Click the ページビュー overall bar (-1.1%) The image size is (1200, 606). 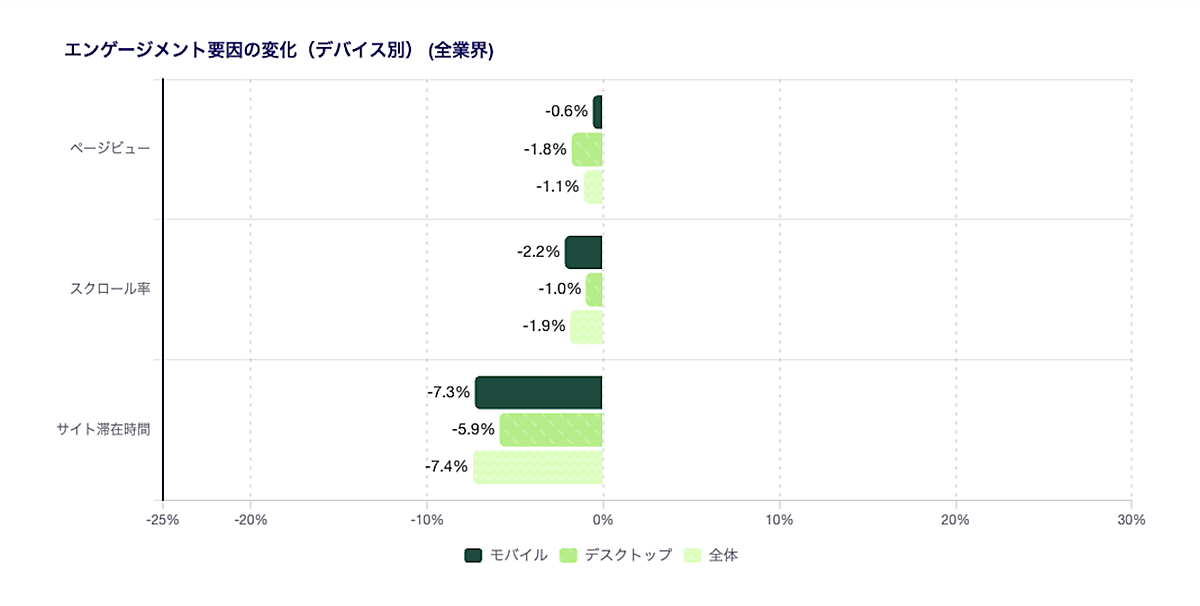click(x=593, y=187)
